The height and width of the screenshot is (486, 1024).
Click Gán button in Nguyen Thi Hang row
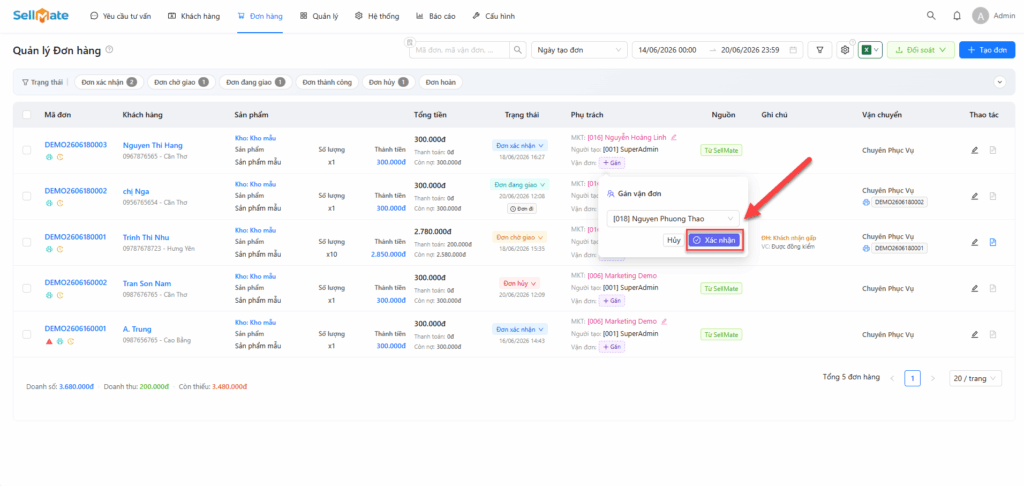(x=612, y=163)
